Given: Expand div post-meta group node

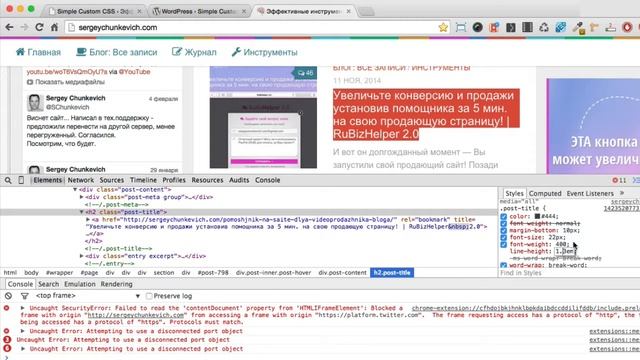Looking at the screenshot, I should pyautogui.click(x=82, y=197).
